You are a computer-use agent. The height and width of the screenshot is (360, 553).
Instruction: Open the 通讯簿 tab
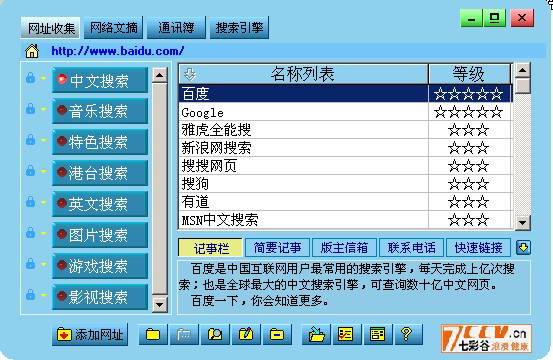[x=176, y=28]
